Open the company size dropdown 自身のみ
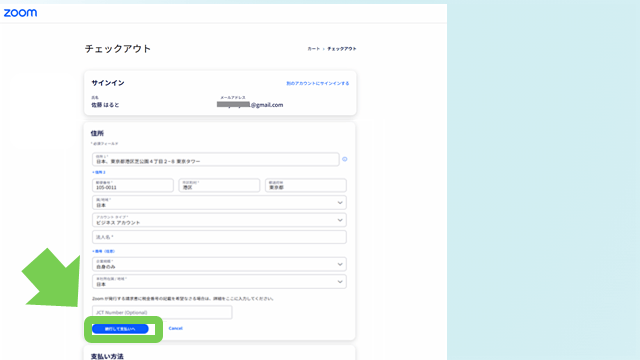The height and width of the screenshot is (360, 640). (x=219, y=264)
